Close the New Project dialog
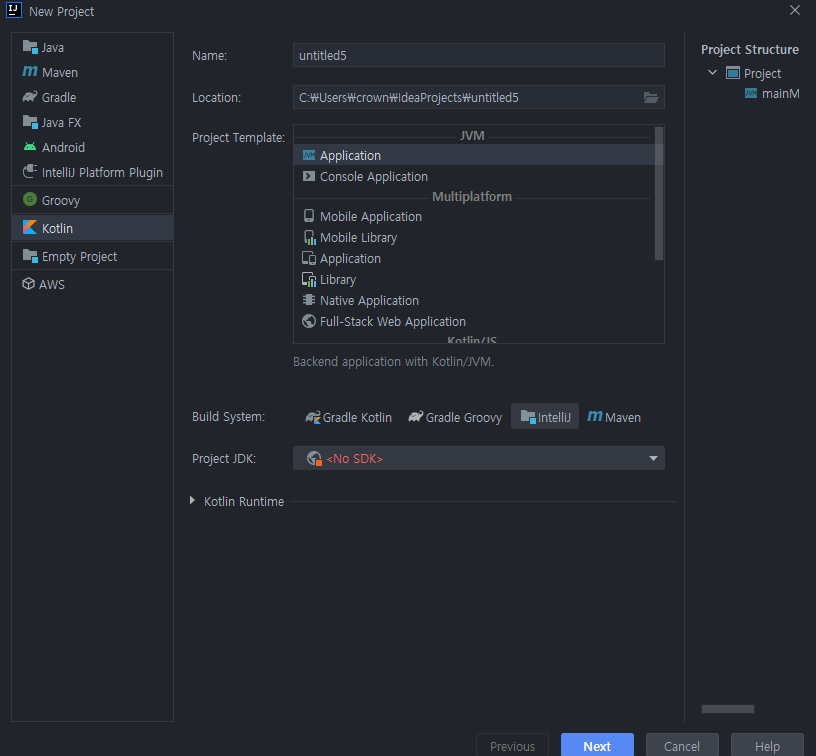Image resolution: width=816 pixels, height=756 pixels. [x=795, y=10]
